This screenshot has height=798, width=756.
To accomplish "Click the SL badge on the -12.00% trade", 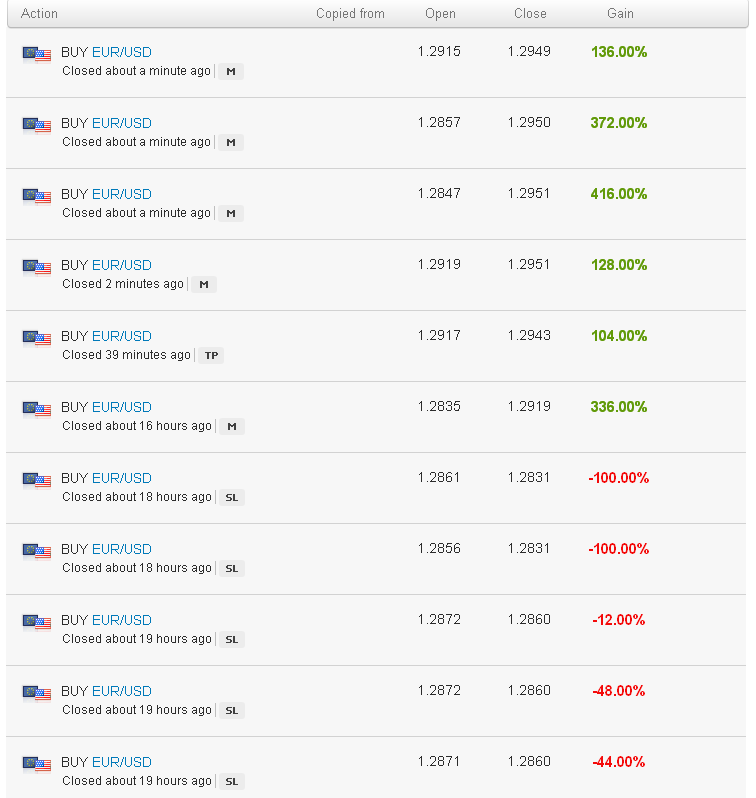I will (x=232, y=640).
